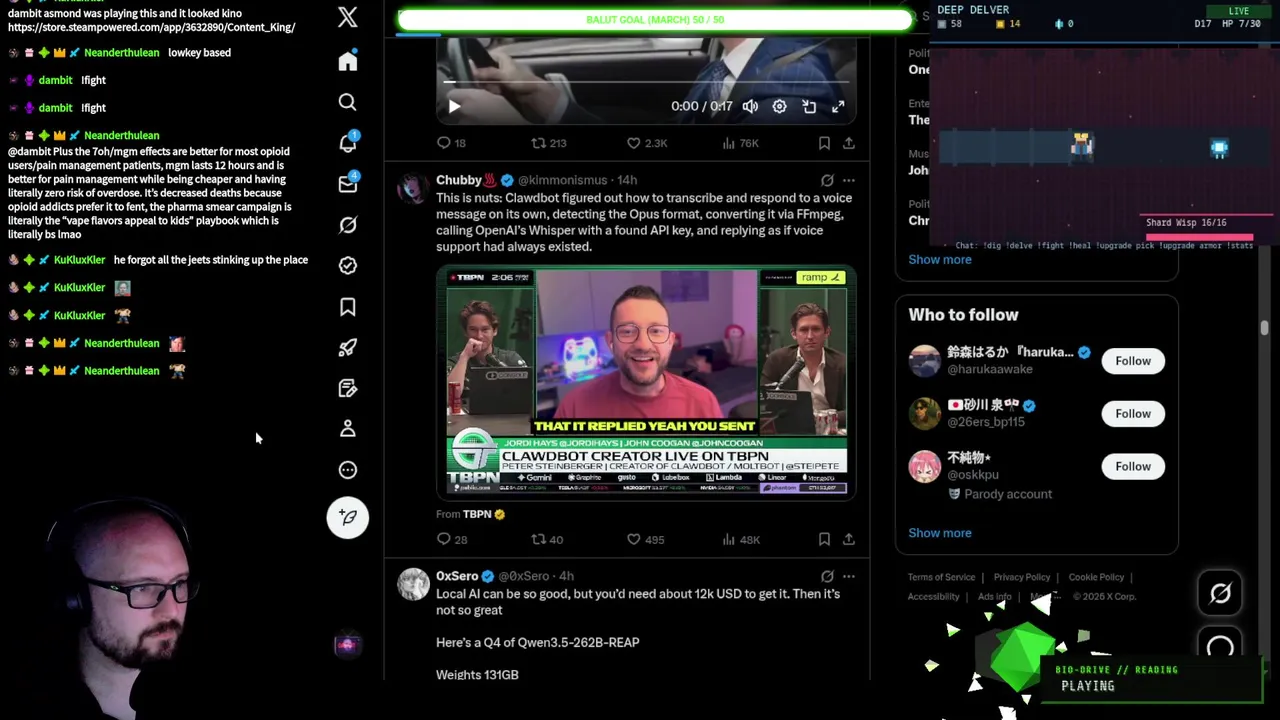Open the Verified badge sidebar icon
This screenshot has height=720, width=1280.
point(348,266)
